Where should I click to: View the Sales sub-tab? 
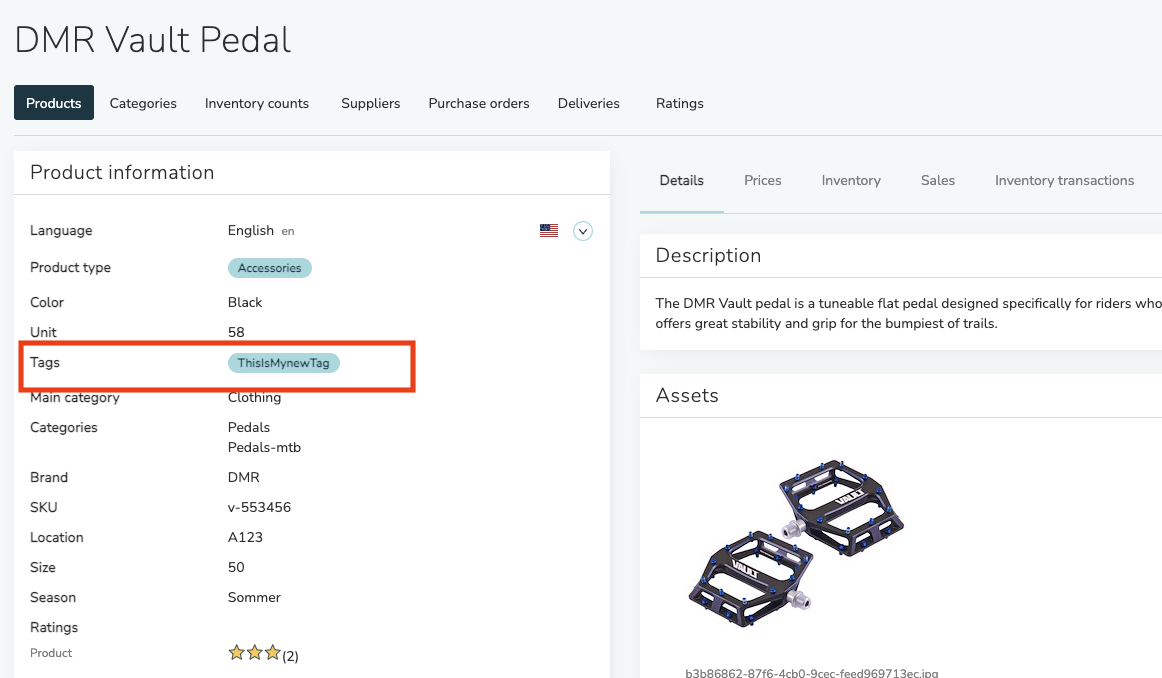(x=938, y=180)
